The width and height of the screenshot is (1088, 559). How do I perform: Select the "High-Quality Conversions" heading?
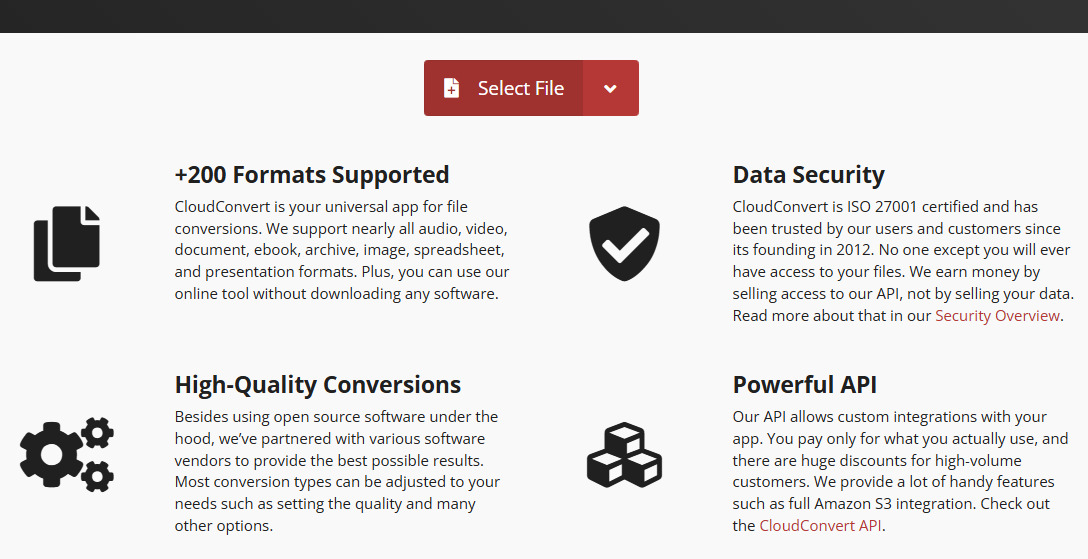point(317,385)
